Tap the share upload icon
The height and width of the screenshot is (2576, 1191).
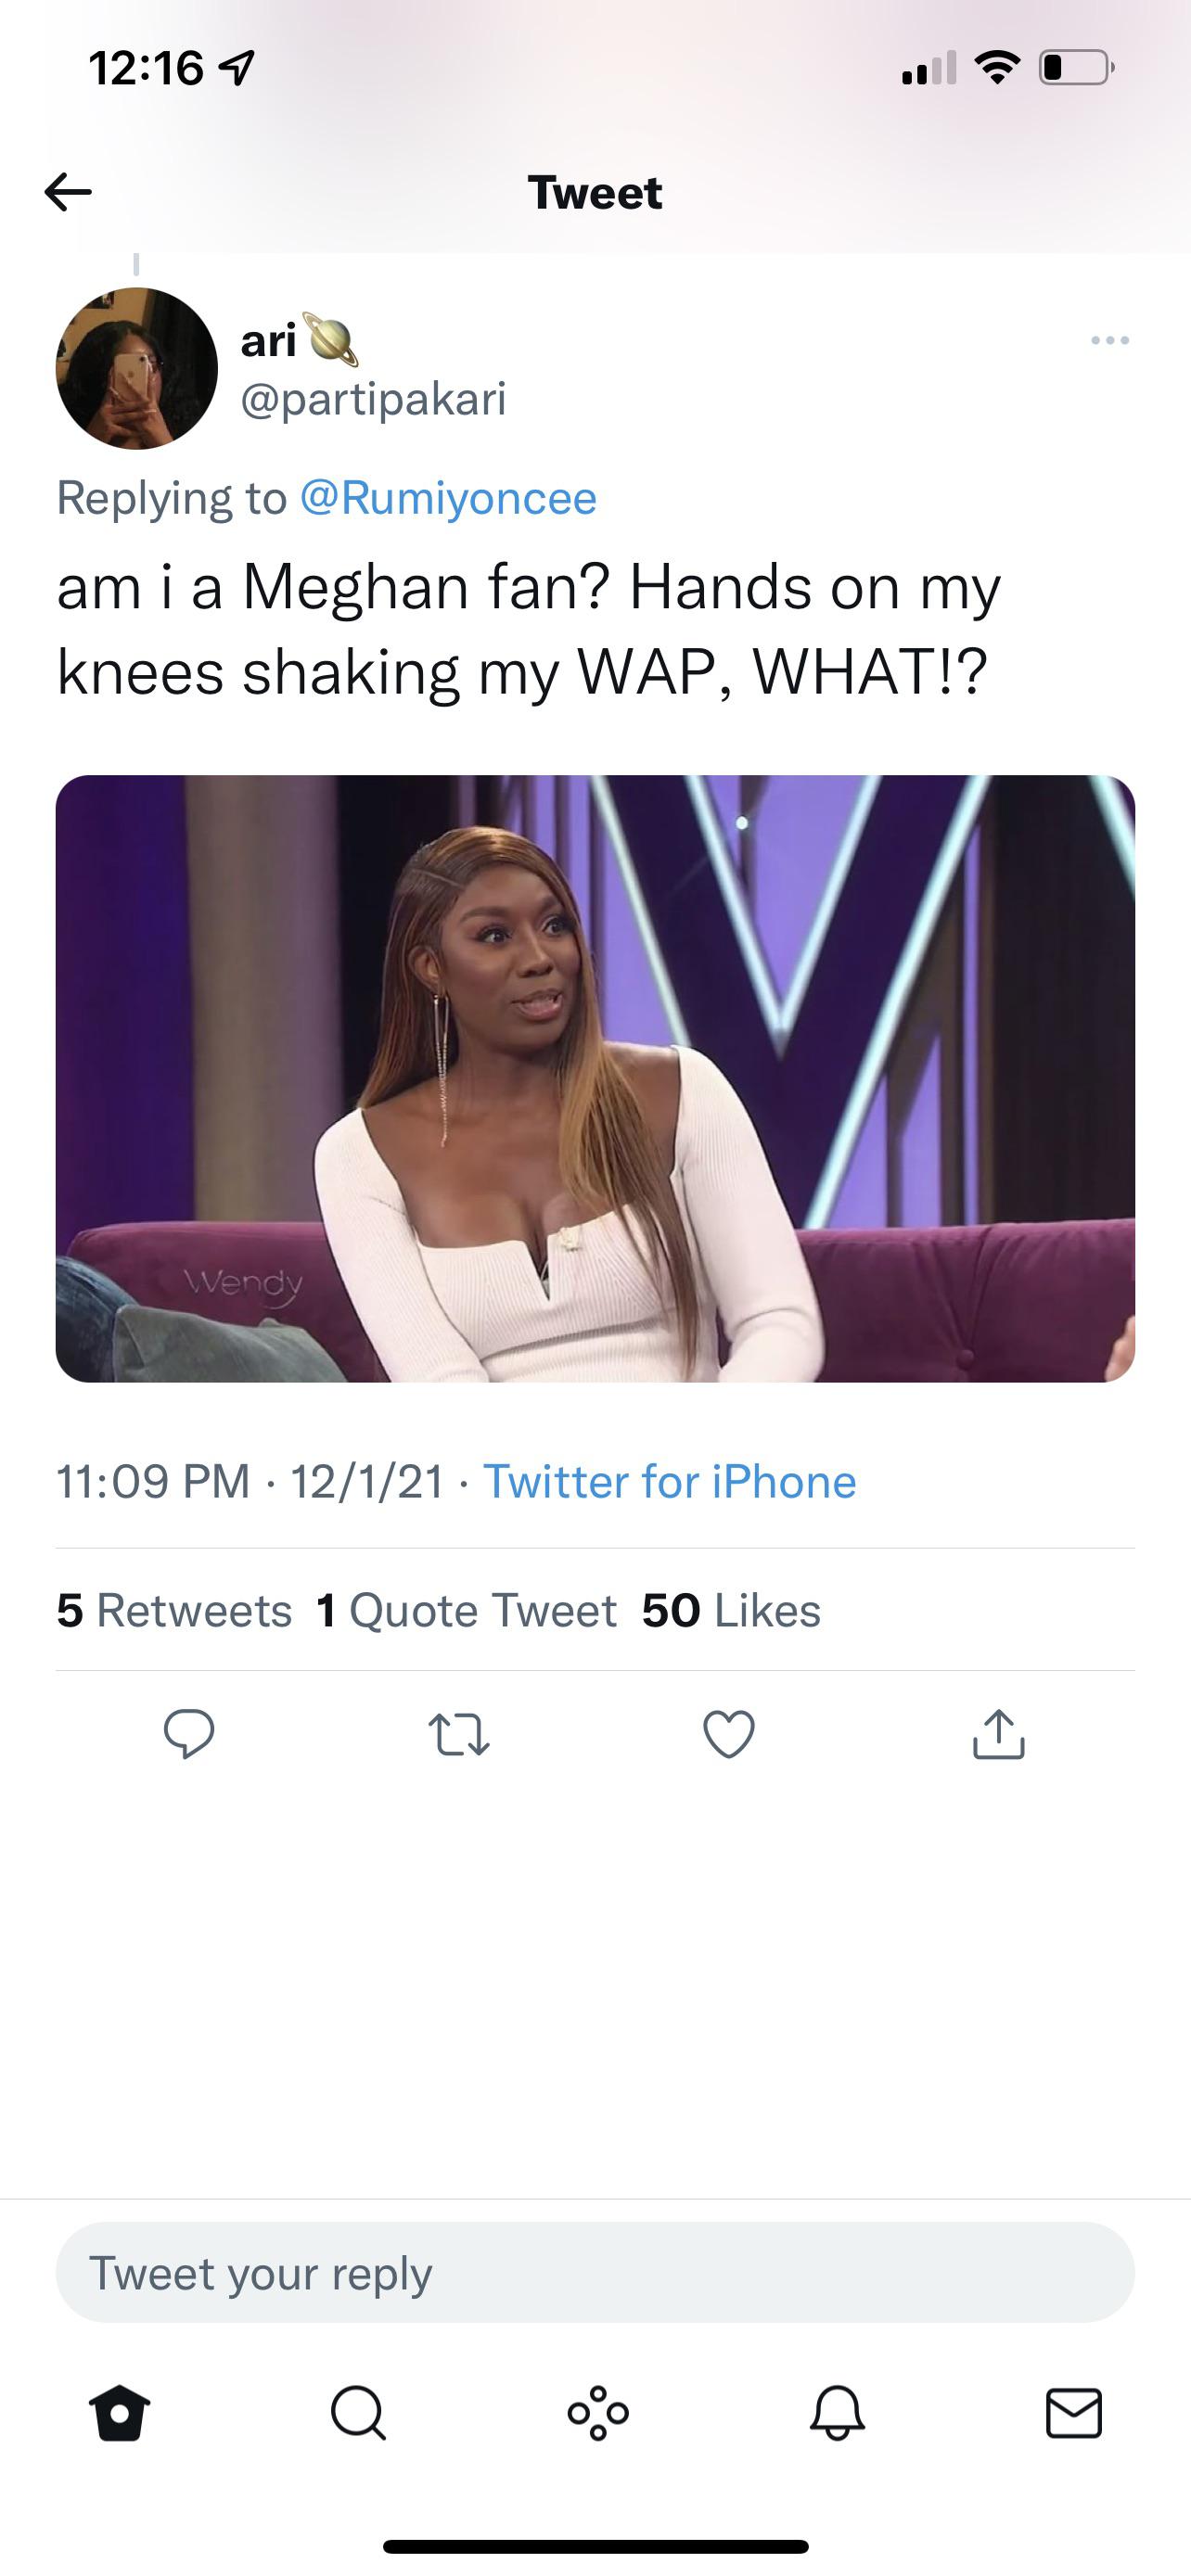pos(998,1734)
